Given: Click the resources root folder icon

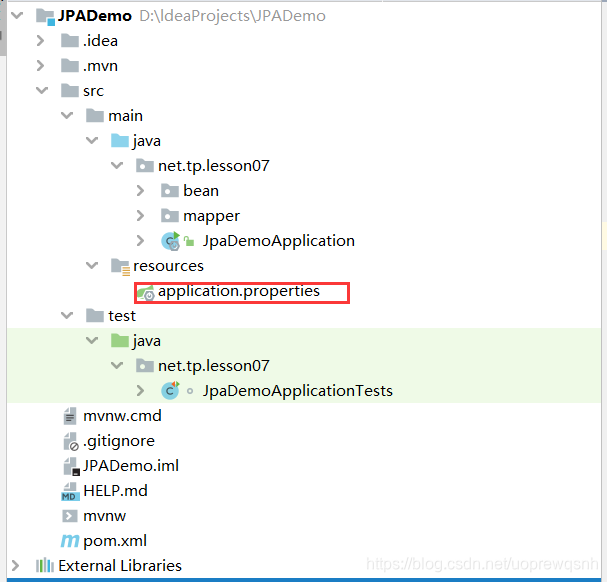Looking at the screenshot, I should click(120, 267).
